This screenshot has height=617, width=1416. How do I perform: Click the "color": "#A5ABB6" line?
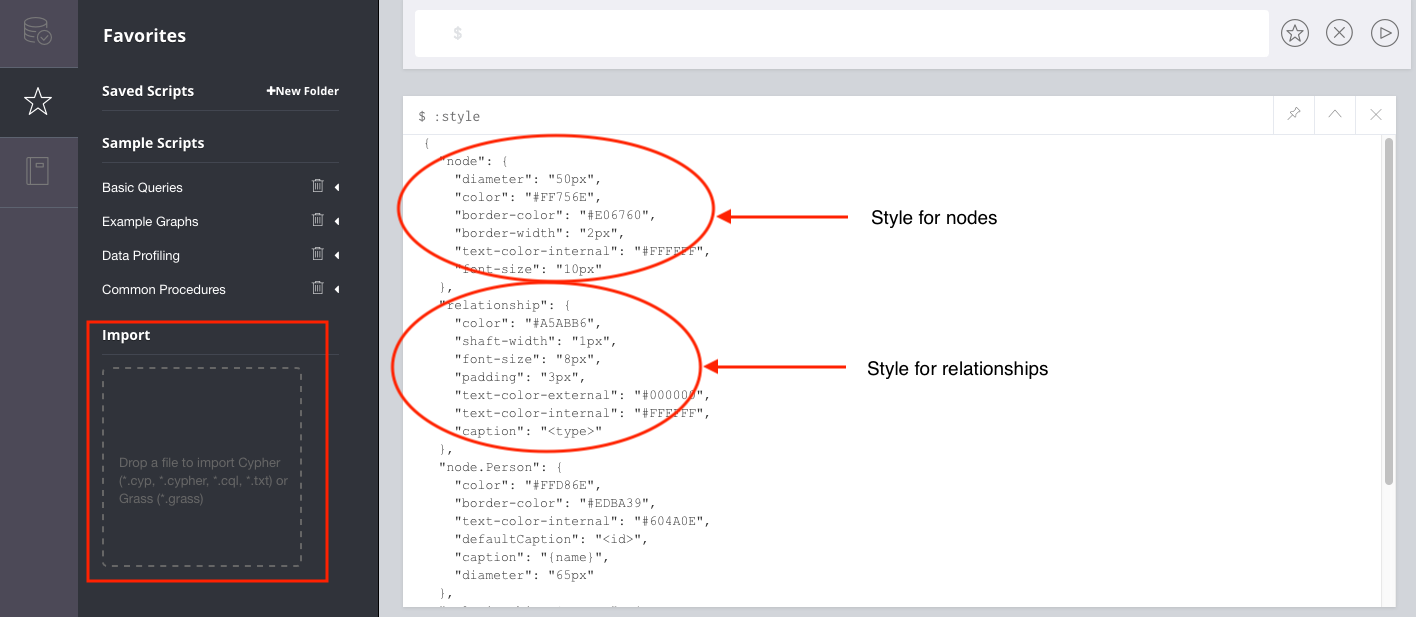pos(528,323)
